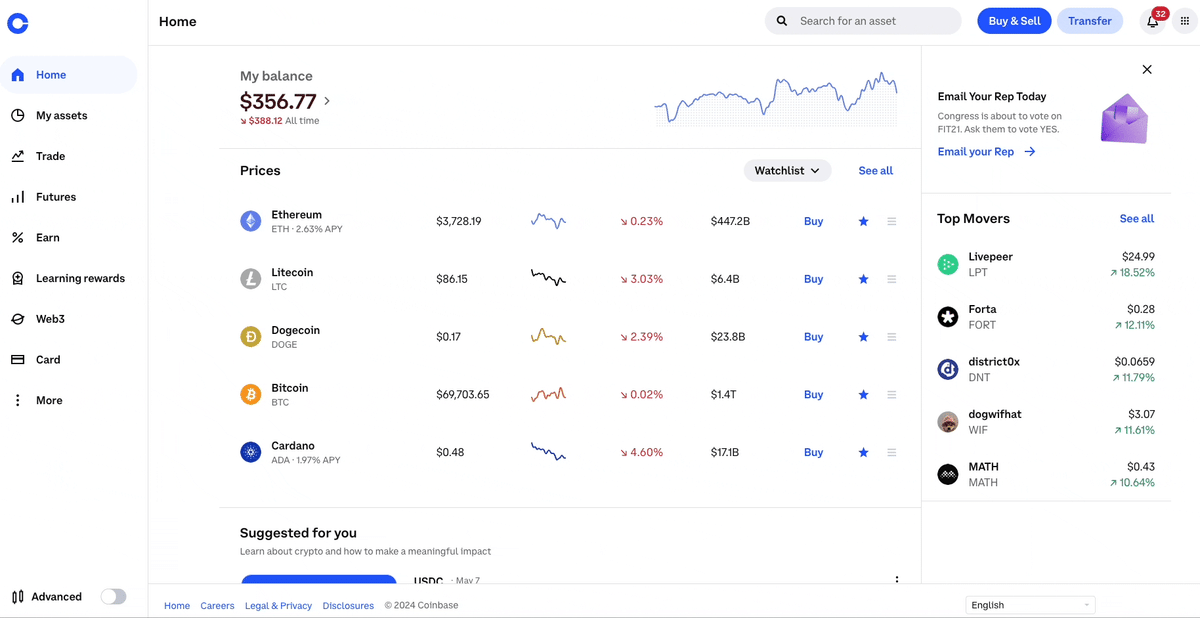
Task: Open the Learning rewards menu item
Action: (80, 278)
